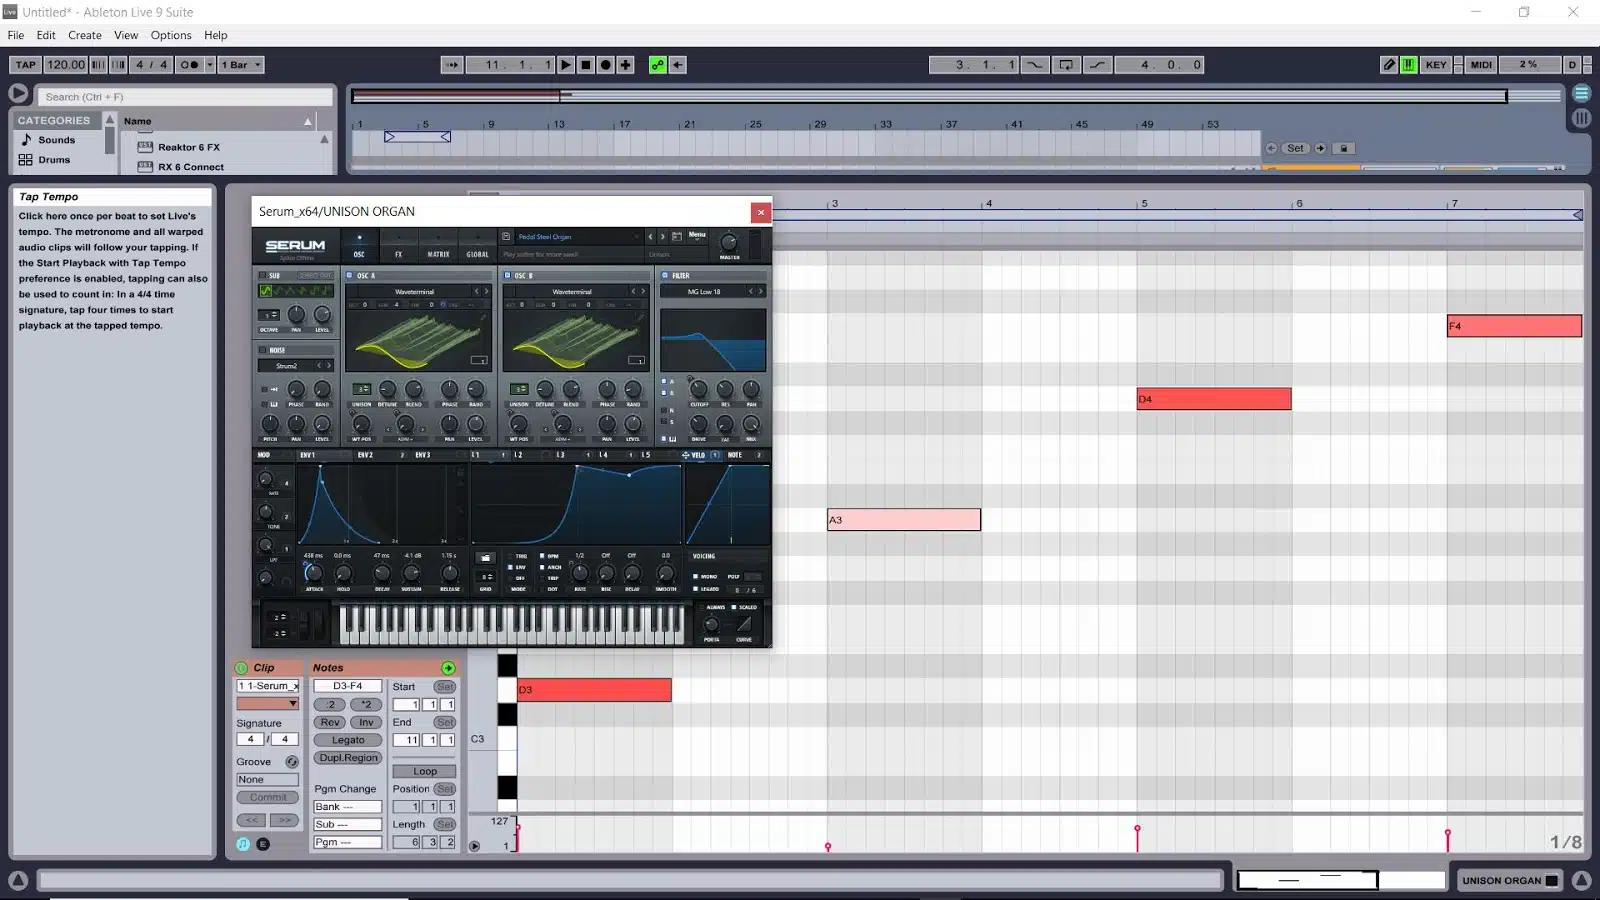This screenshot has width=1600, height=900.
Task: Click the transport Play button
Action: [566, 64]
